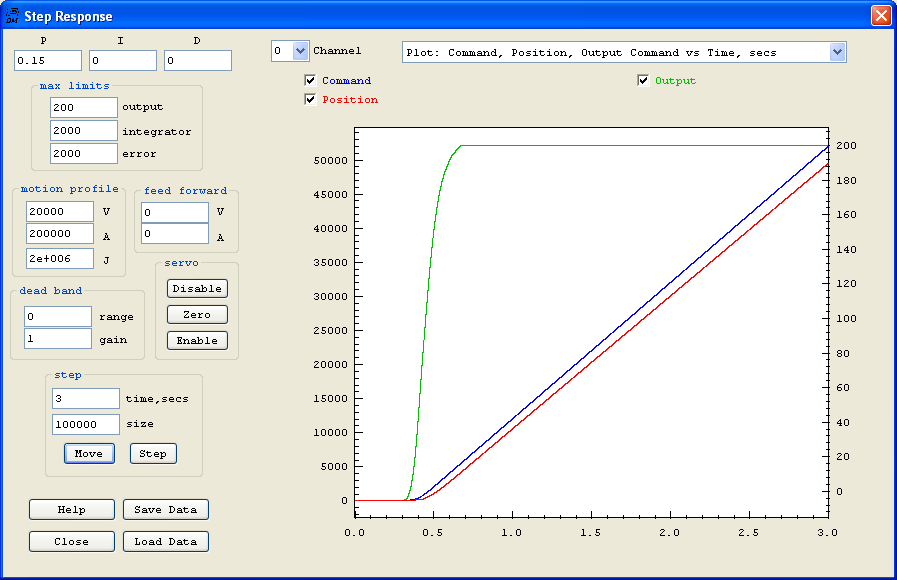Select the motion profile V field
The height and width of the screenshot is (580, 897).
point(59,212)
